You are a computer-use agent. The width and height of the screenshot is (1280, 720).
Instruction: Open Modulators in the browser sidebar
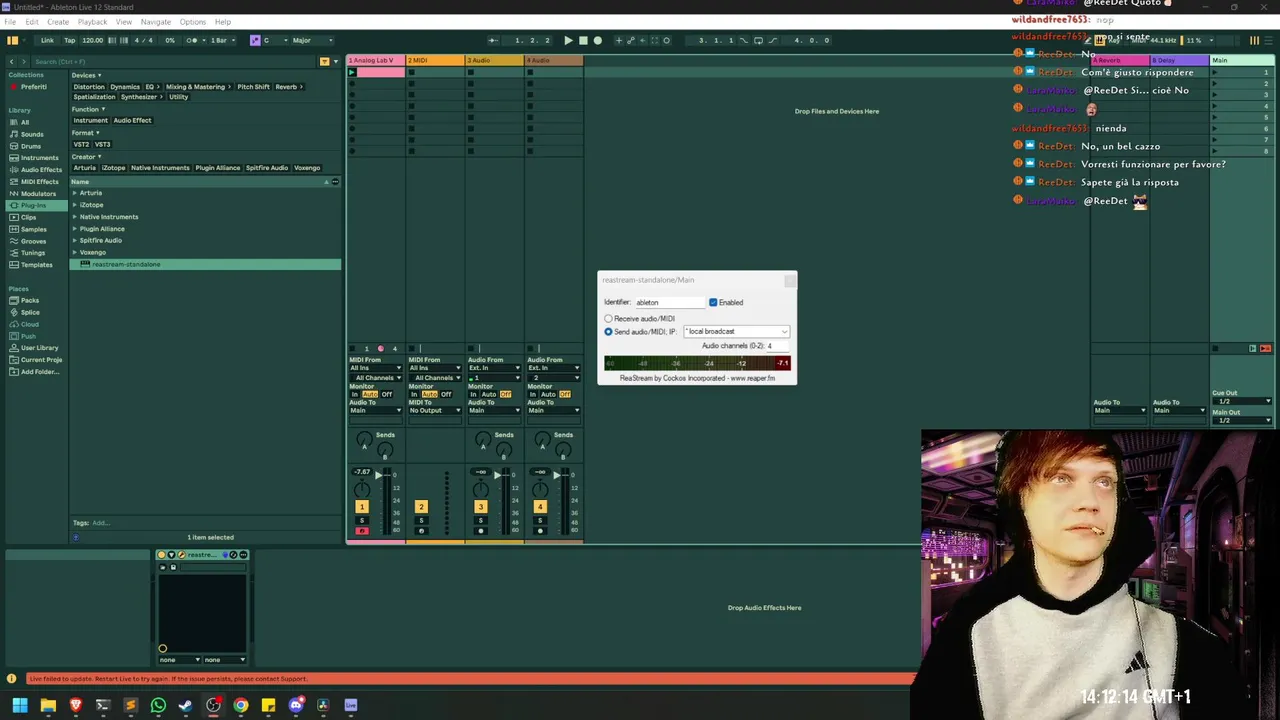point(38,194)
